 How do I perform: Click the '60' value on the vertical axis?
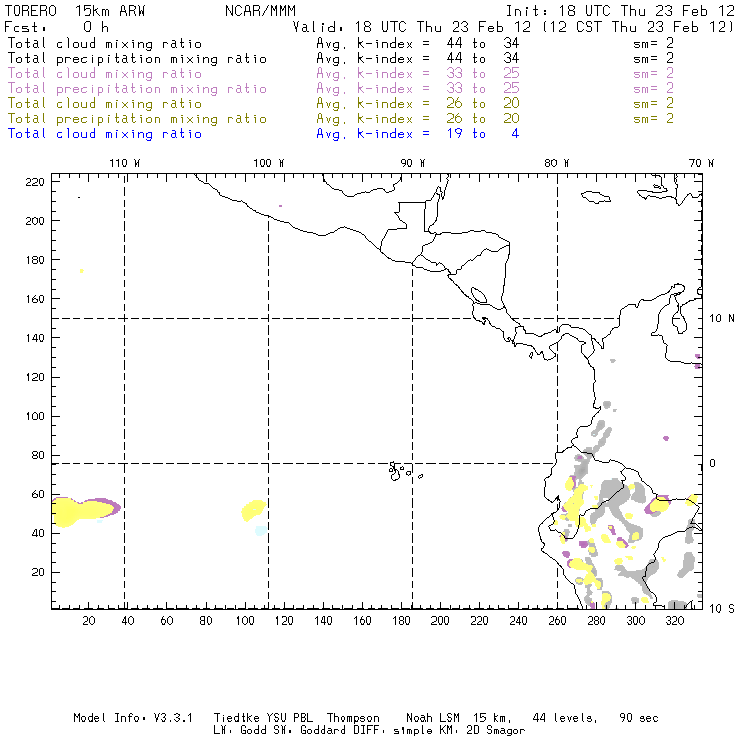point(38,495)
